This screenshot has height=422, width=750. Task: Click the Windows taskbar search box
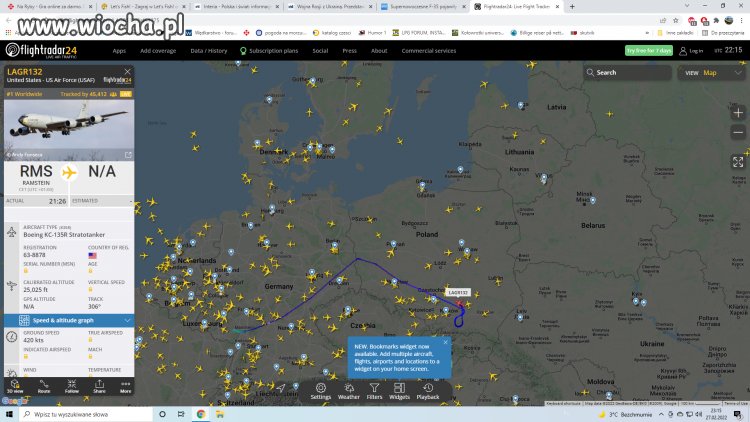(86, 414)
